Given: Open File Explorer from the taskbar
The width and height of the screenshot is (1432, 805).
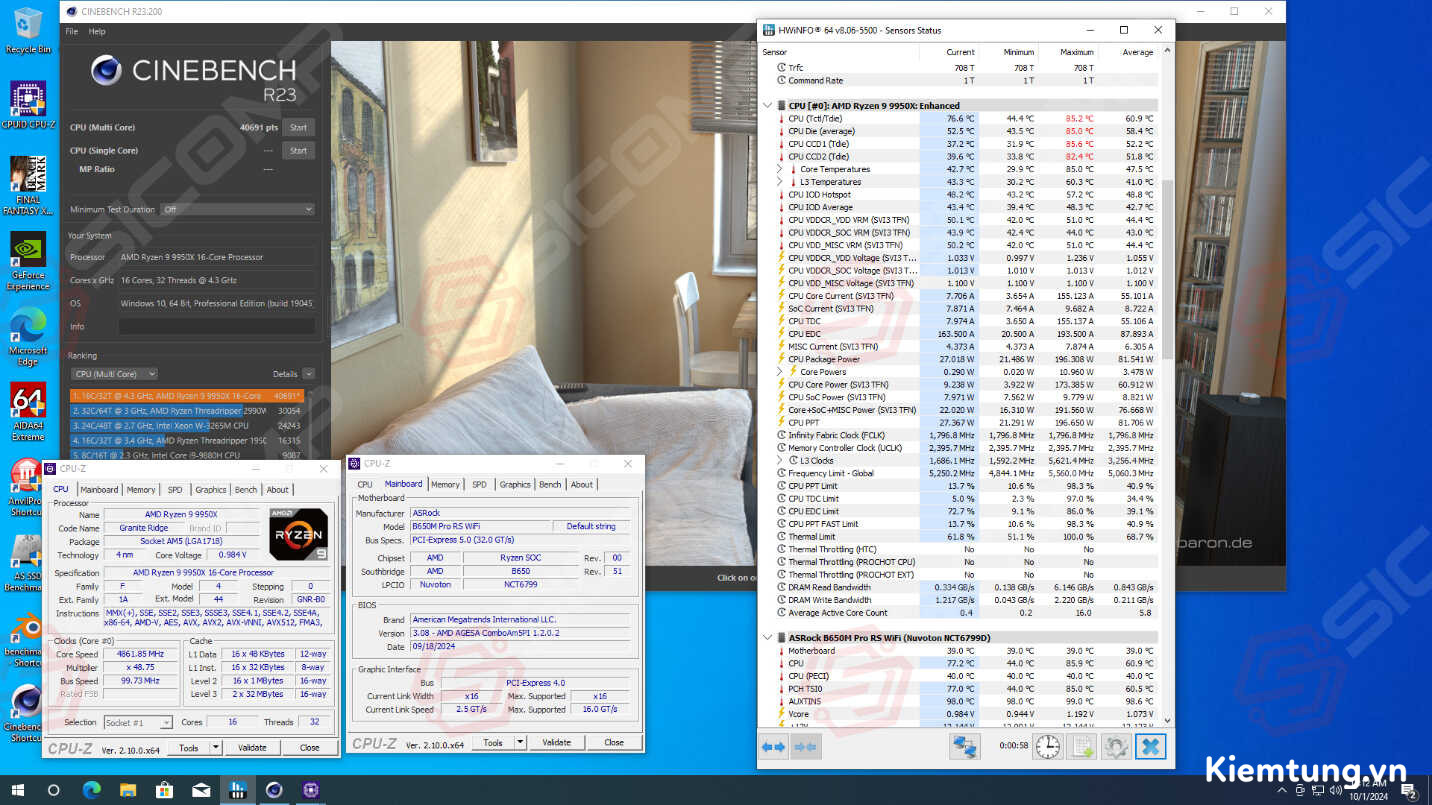Looking at the screenshot, I should [128, 790].
